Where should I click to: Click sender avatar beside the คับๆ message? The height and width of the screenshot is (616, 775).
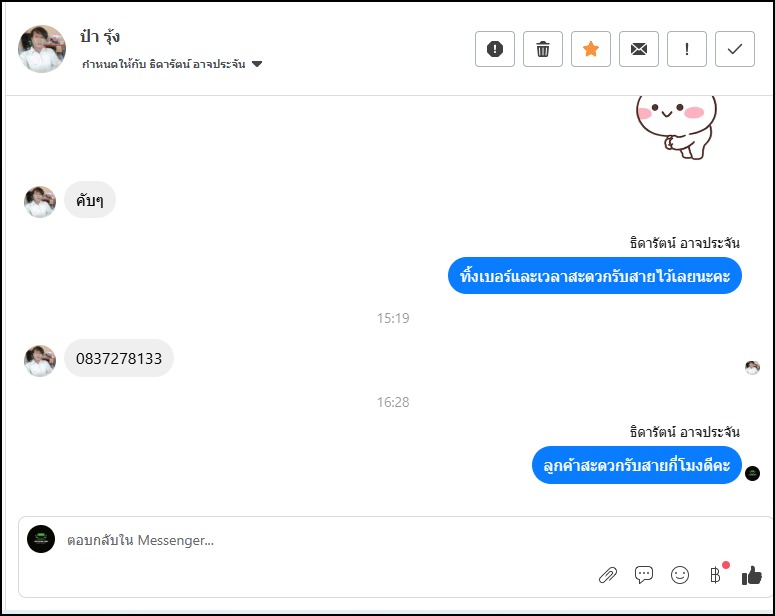40,201
